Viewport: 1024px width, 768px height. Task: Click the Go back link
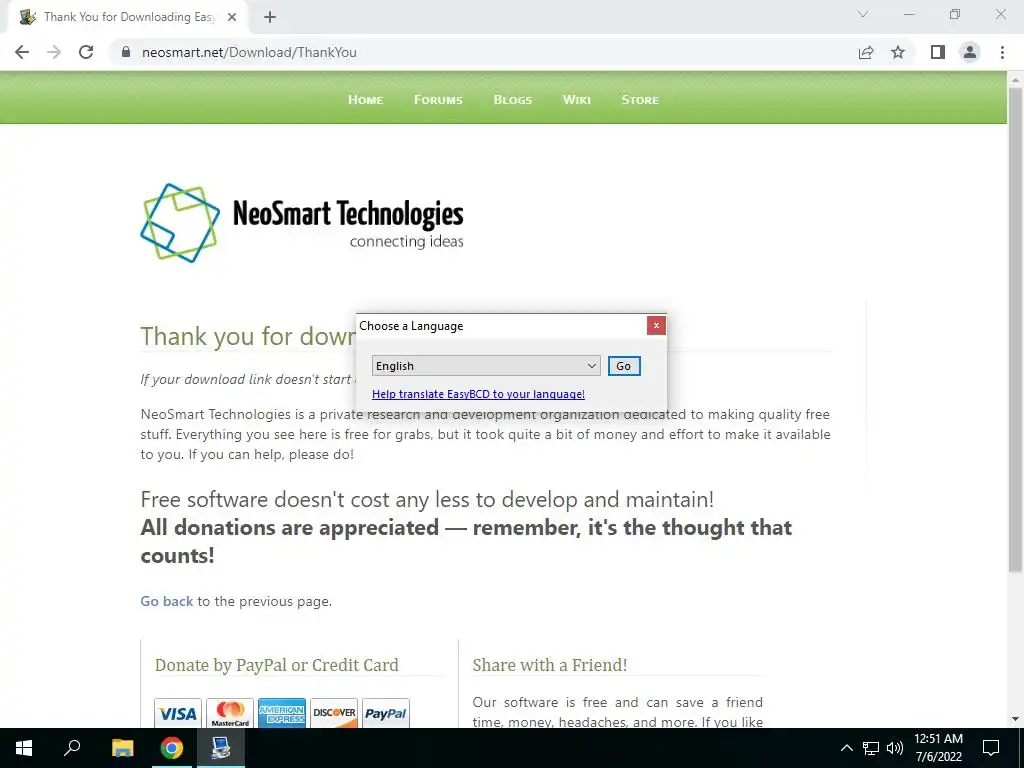coord(167,601)
